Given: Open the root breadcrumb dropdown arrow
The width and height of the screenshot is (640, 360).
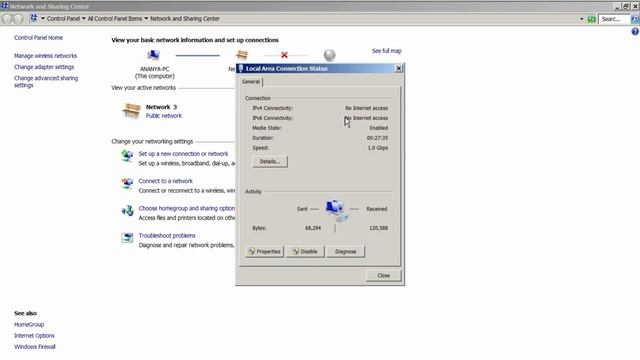Looking at the screenshot, I should pyautogui.click(x=43, y=19).
